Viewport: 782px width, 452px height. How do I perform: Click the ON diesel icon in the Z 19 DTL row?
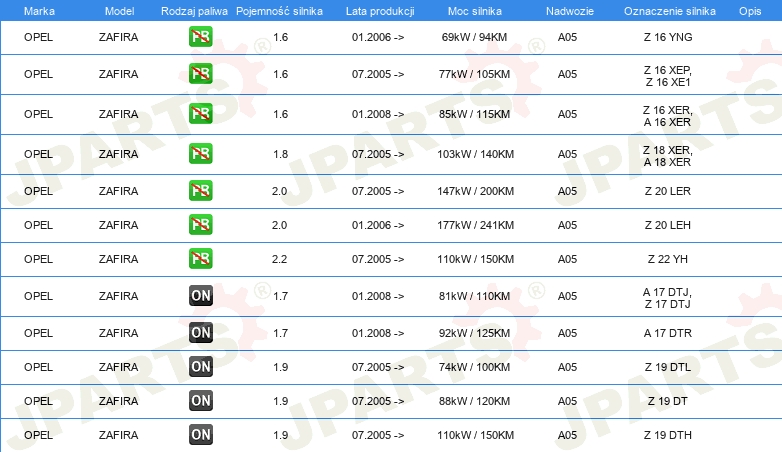click(200, 366)
